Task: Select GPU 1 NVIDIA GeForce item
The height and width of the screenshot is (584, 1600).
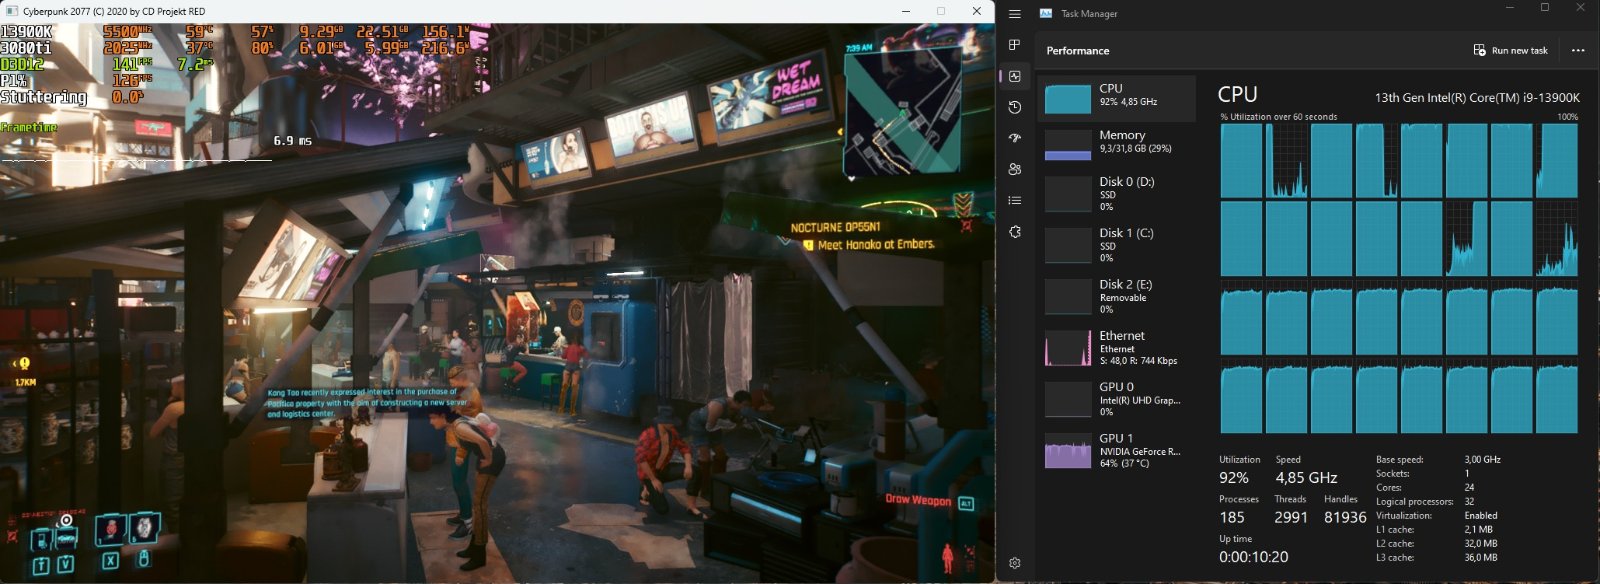Action: coord(1117,450)
